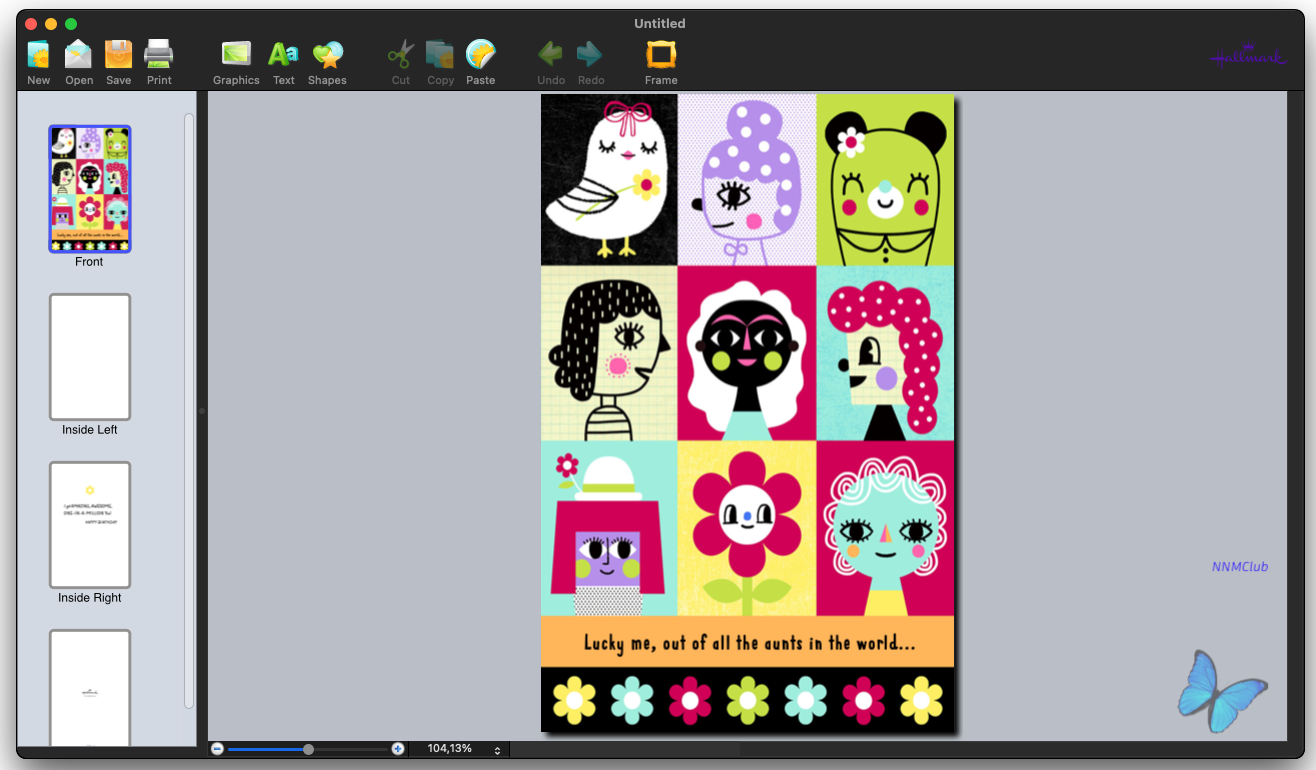The image size is (1316, 770).
Task: Select the Inside Left page thumbnail
Action: 90,357
